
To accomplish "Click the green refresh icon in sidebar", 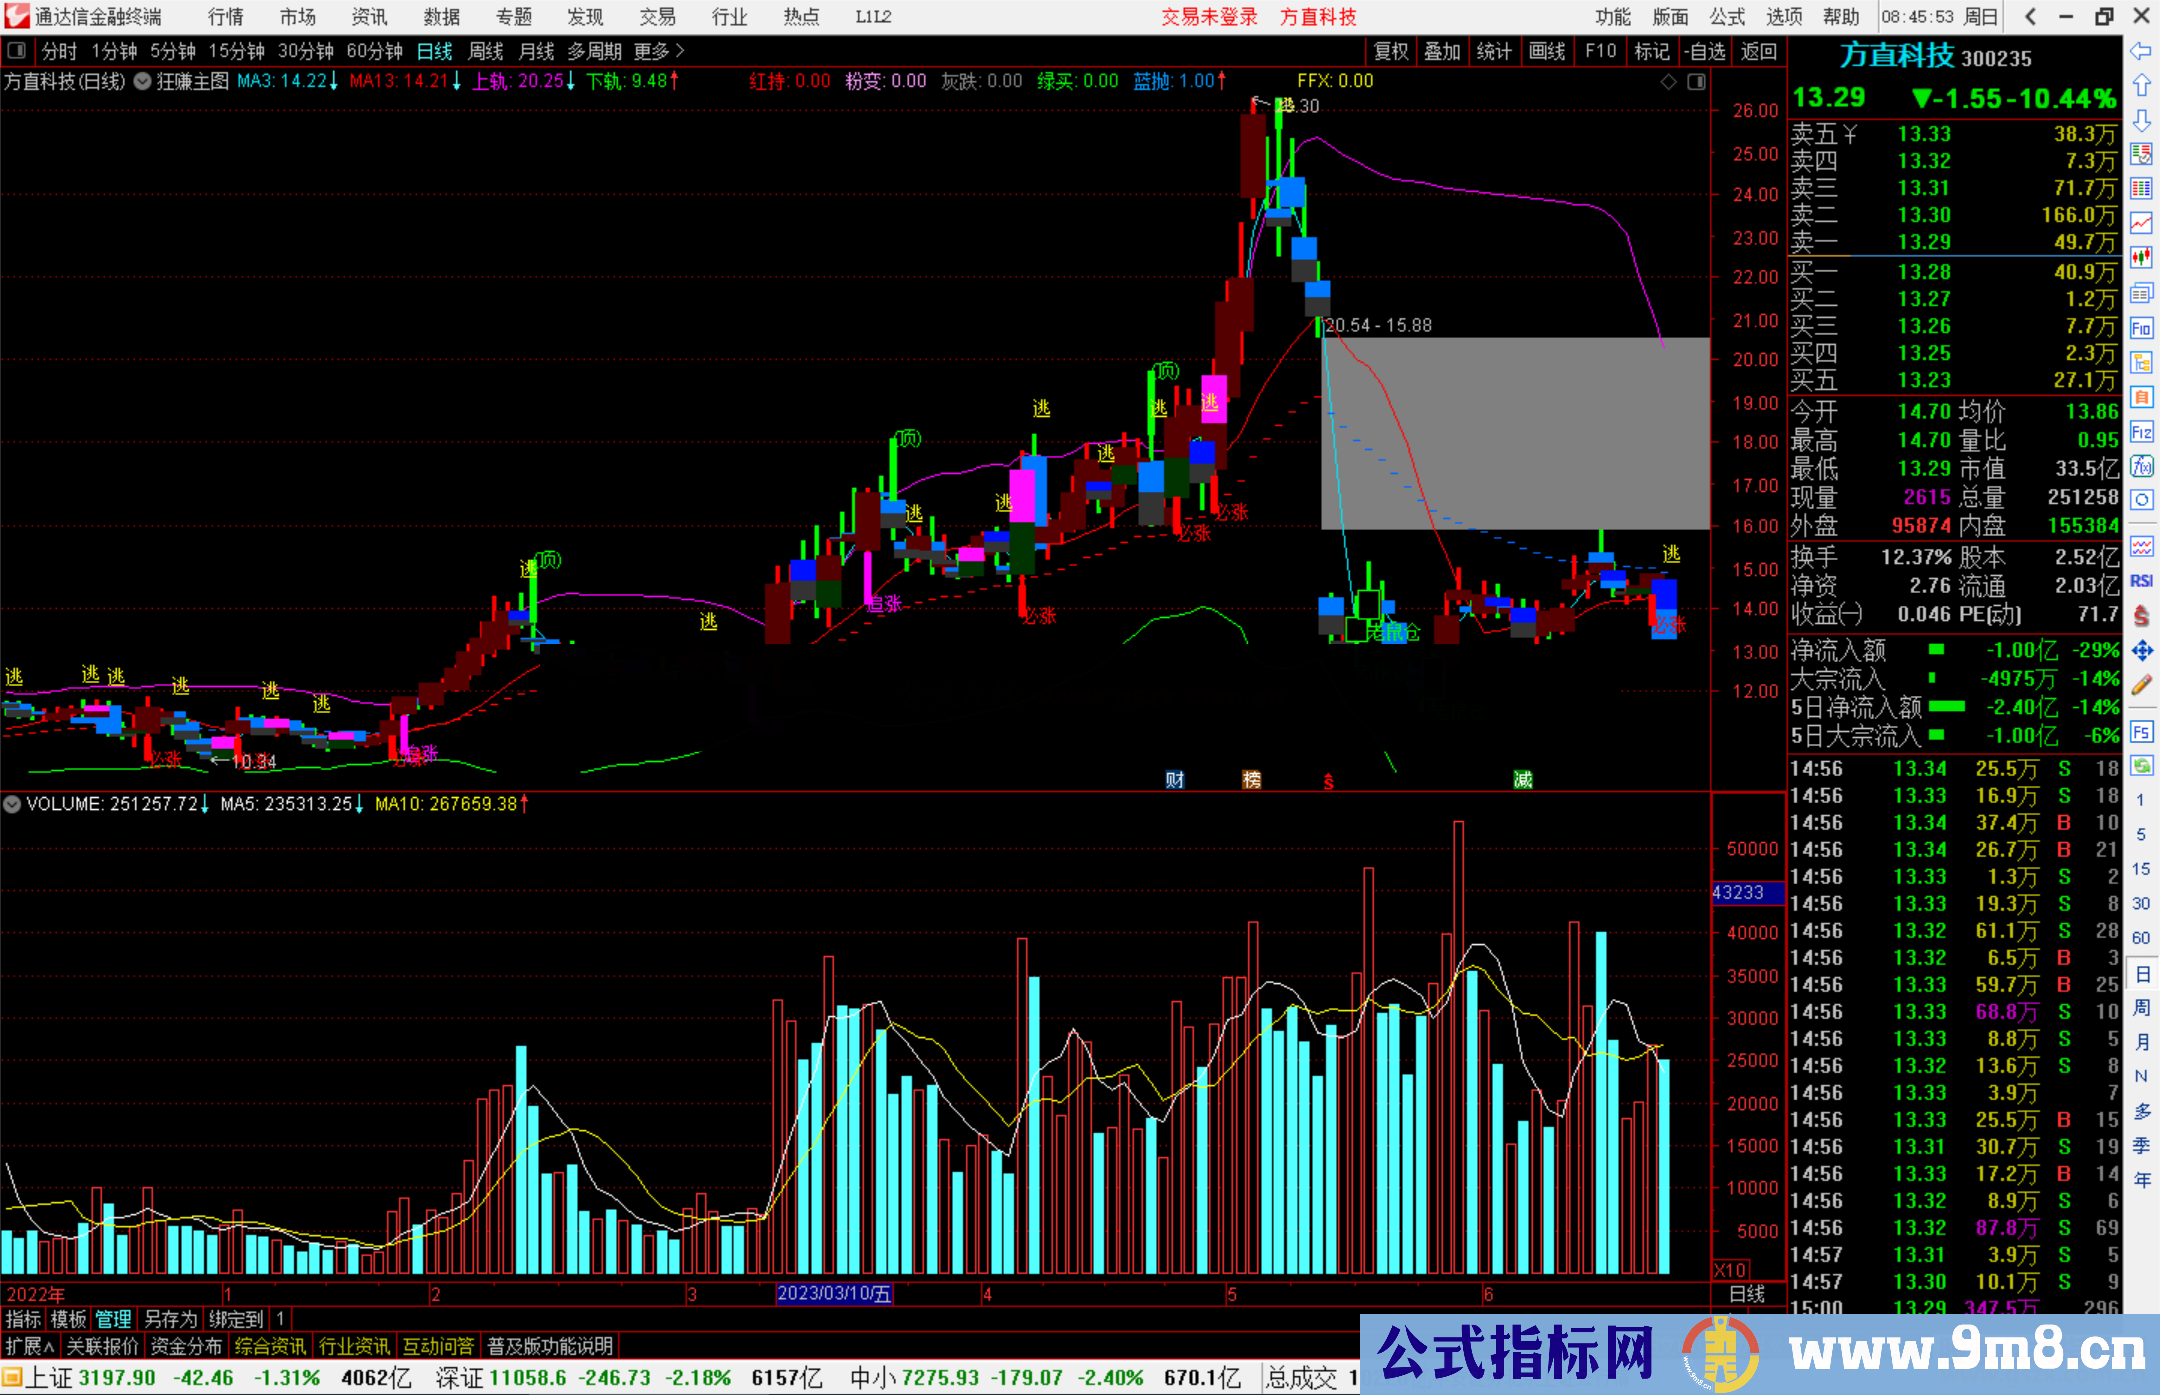I will click(2141, 766).
